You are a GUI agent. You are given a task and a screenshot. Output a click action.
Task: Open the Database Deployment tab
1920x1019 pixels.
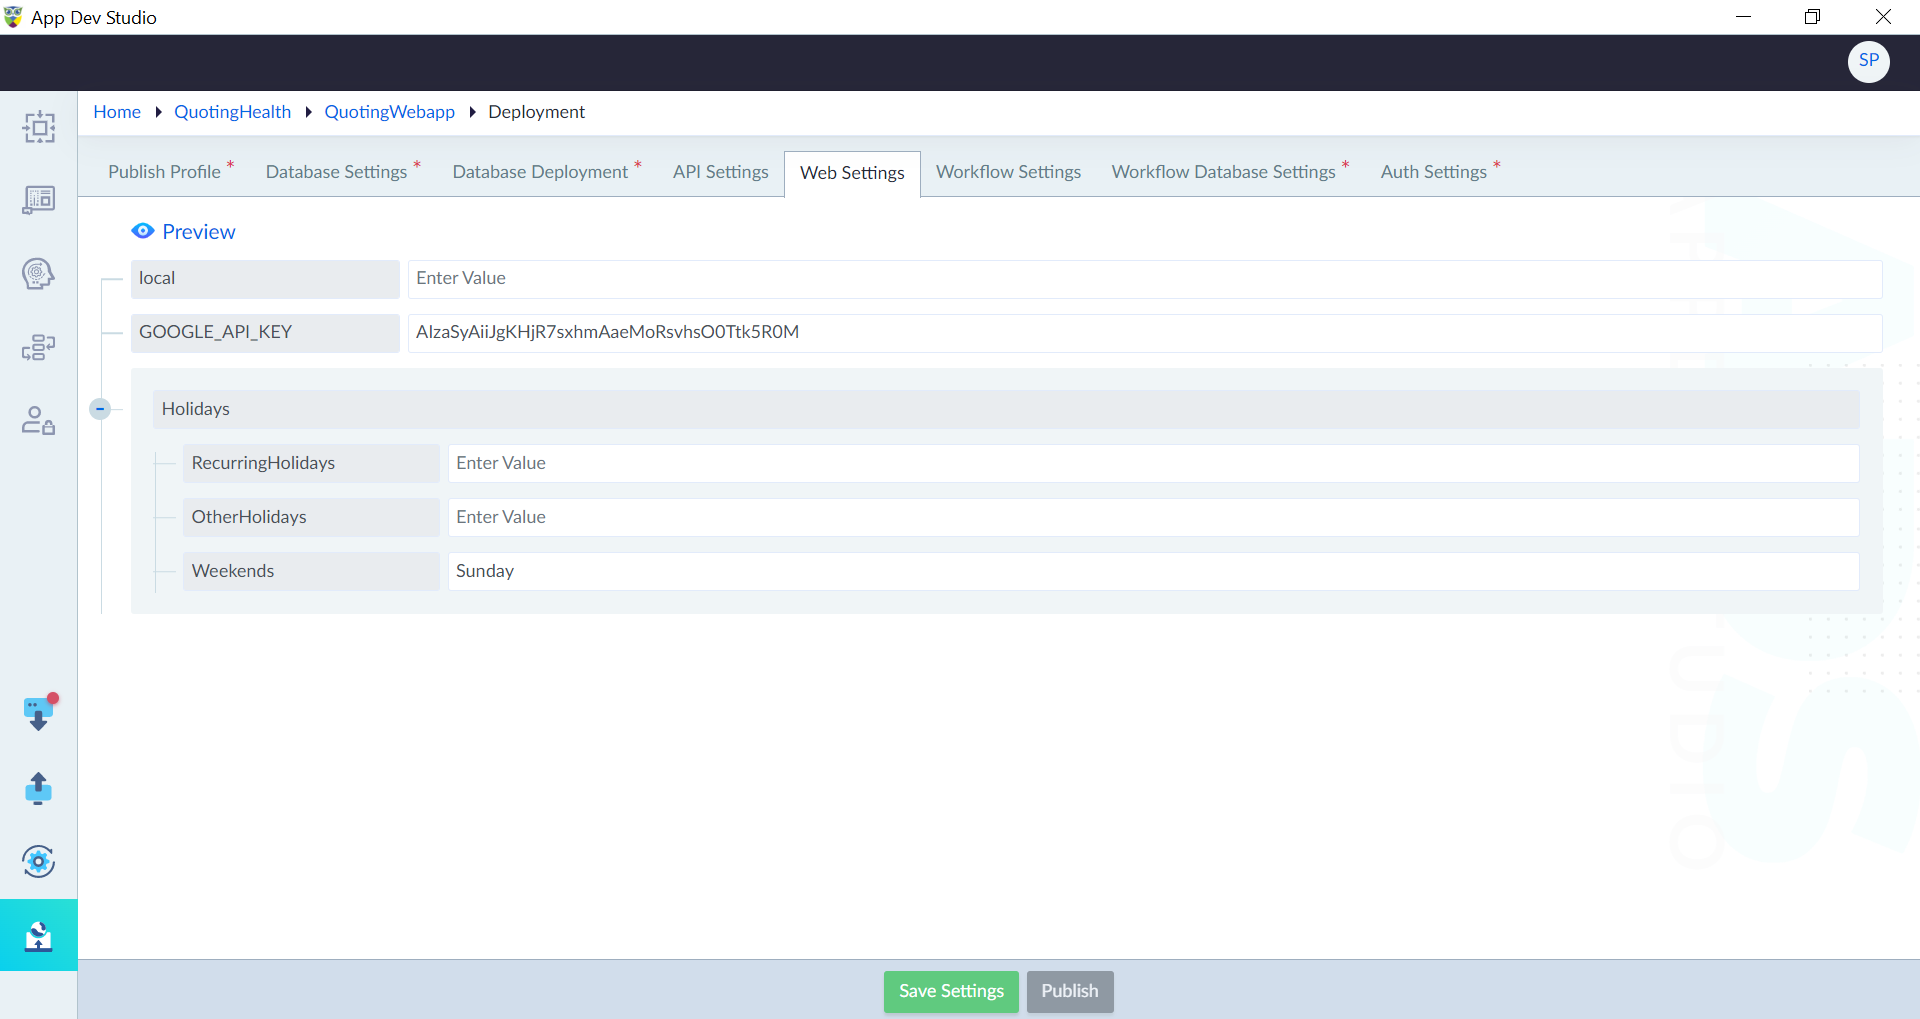point(540,172)
